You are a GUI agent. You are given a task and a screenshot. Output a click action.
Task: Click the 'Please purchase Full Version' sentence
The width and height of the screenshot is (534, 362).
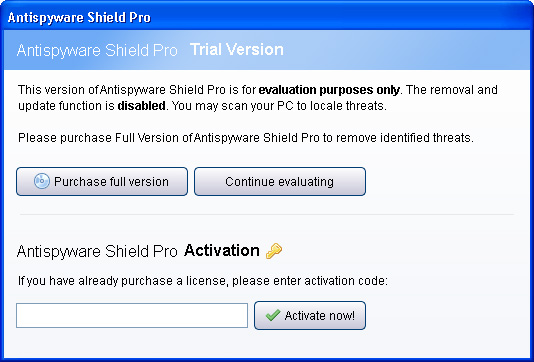pyautogui.click(x=246, y=138)
